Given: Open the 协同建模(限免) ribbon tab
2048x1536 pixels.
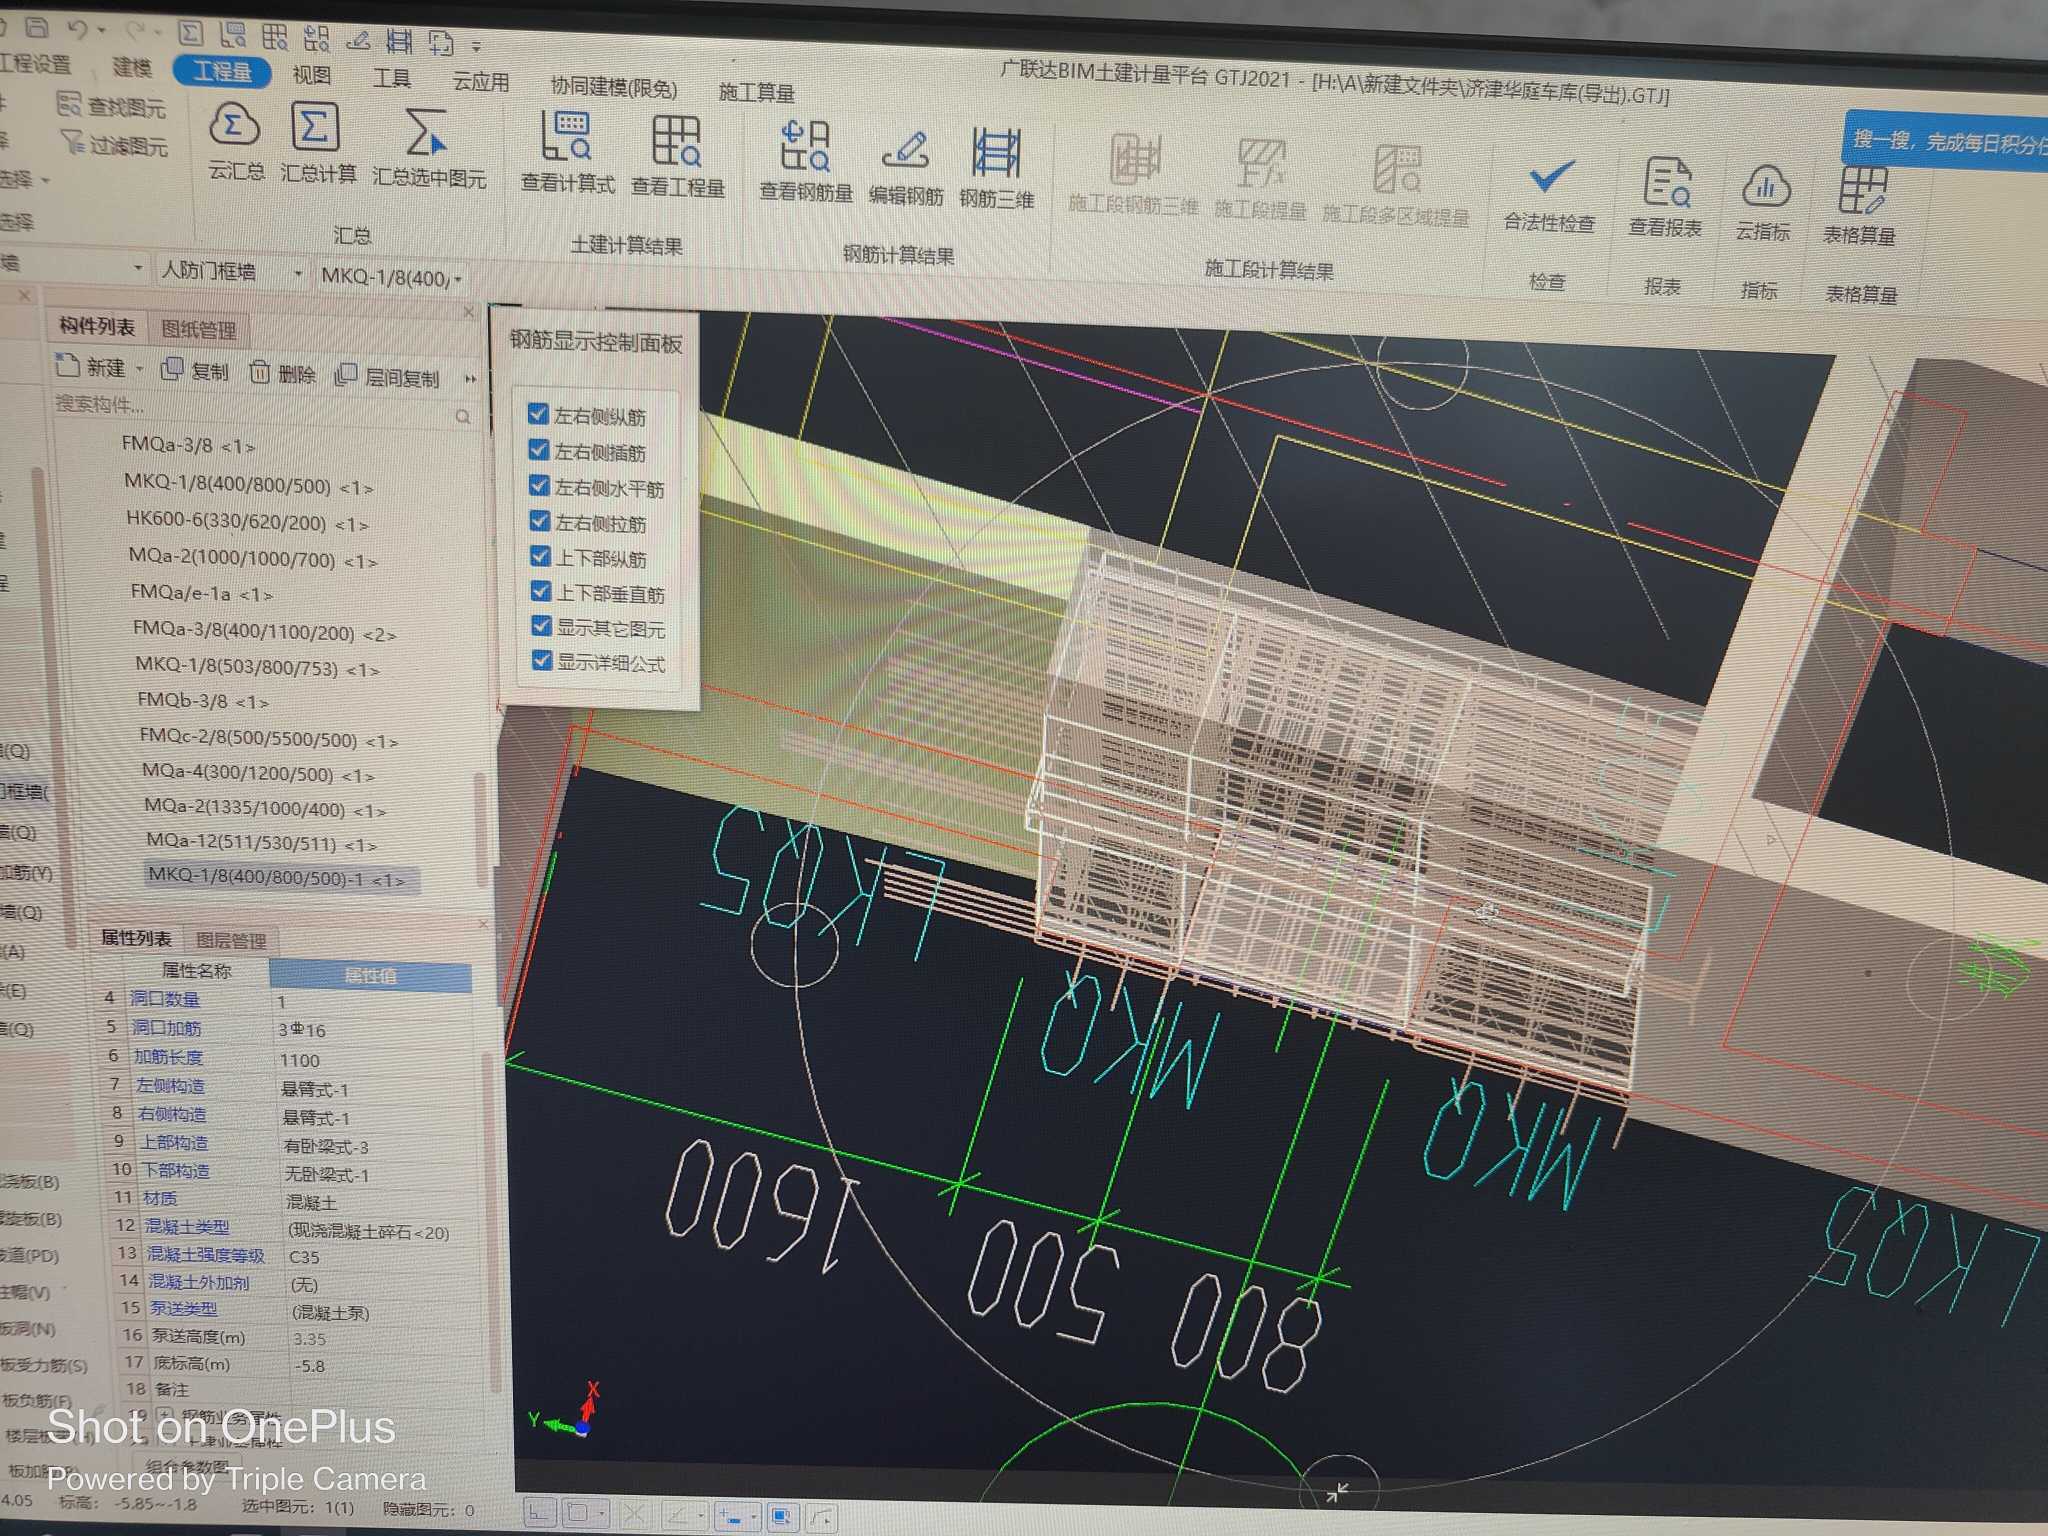Looking at the screenshot, I should tap(614, 88).
